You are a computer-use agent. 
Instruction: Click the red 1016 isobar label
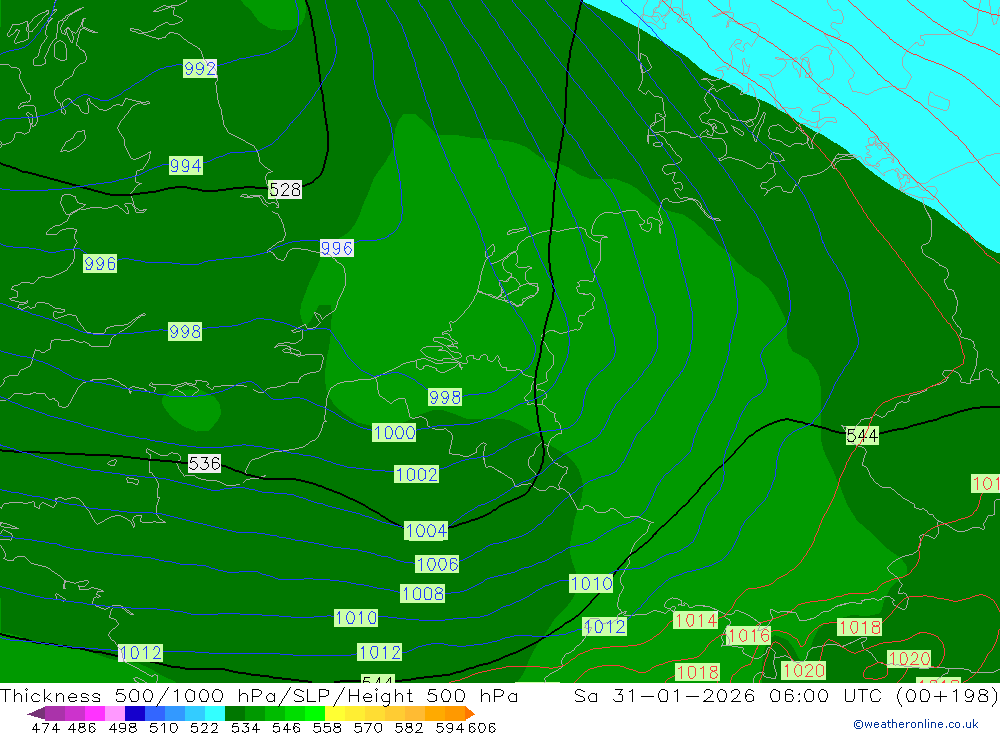coord(748,635)
